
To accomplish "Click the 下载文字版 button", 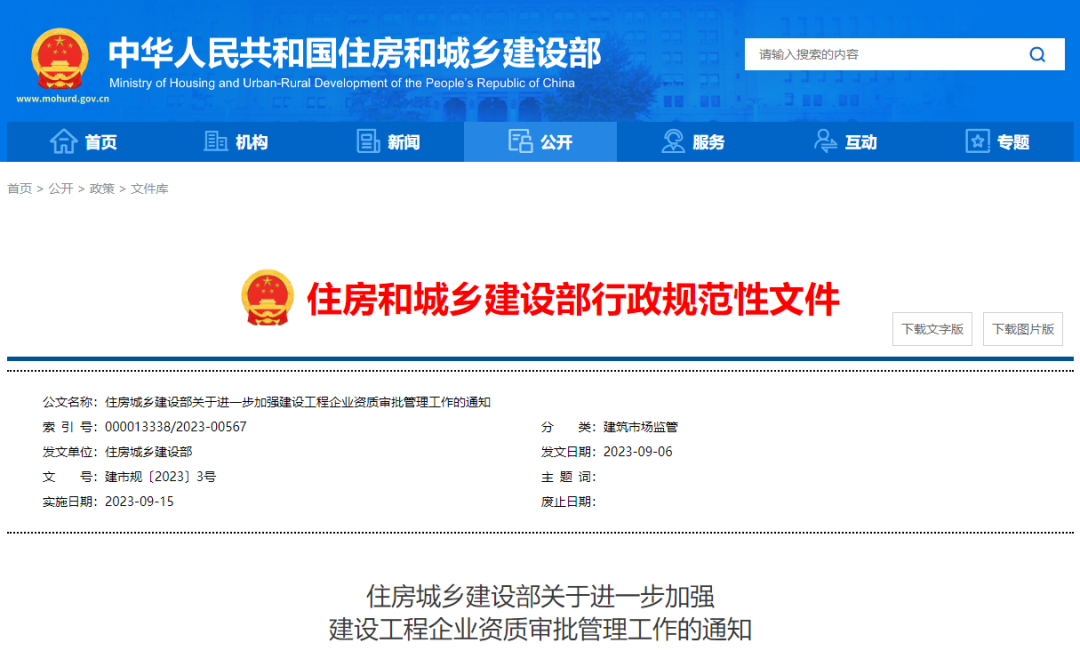I will pyautogui.click(x=932, y=328).
